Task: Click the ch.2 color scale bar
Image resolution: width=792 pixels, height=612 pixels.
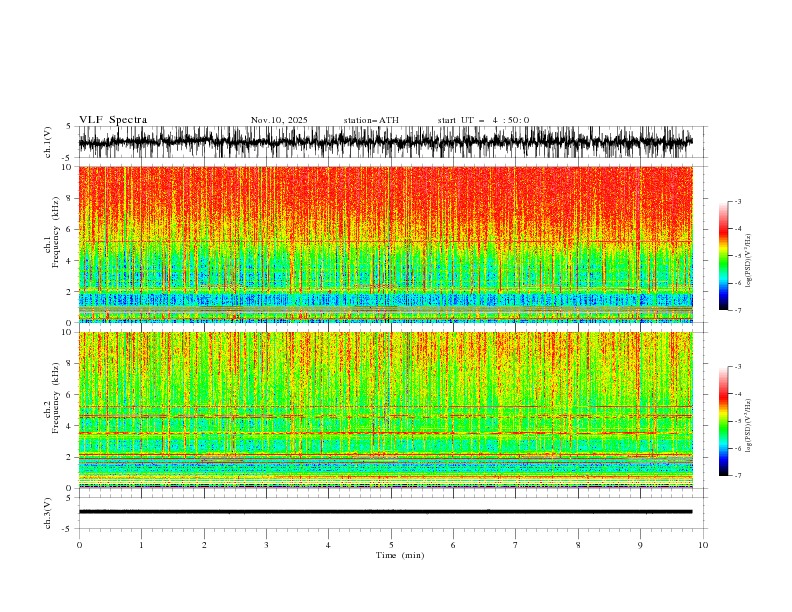Action: click(723, 421)
